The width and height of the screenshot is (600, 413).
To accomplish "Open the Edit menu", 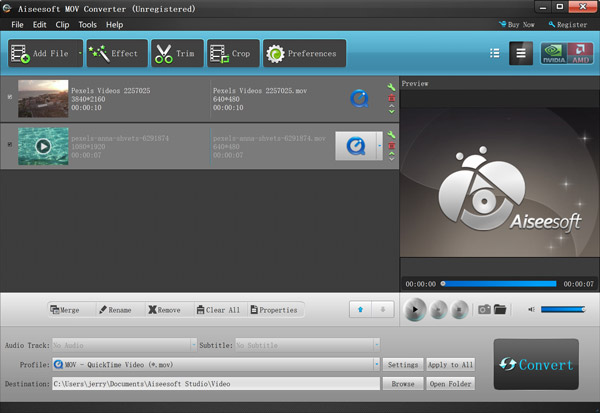I will tap(39, 24).
